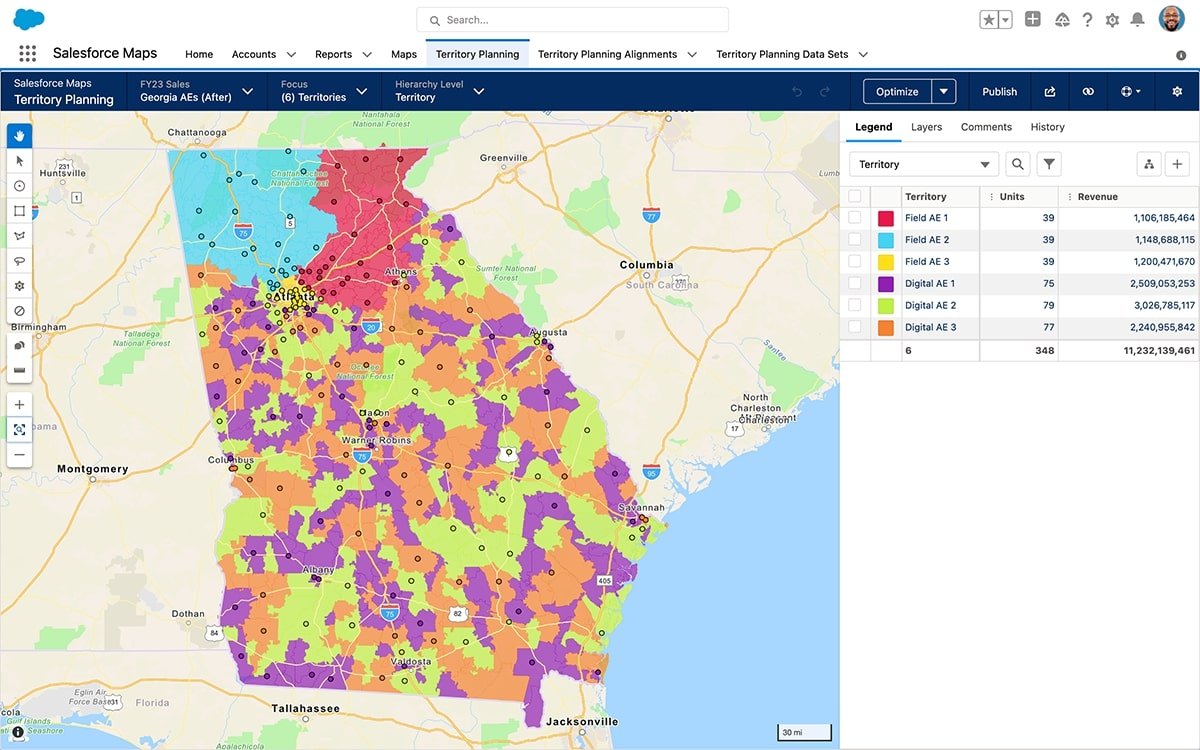Select the rectangle selection tool

point(19,210)
